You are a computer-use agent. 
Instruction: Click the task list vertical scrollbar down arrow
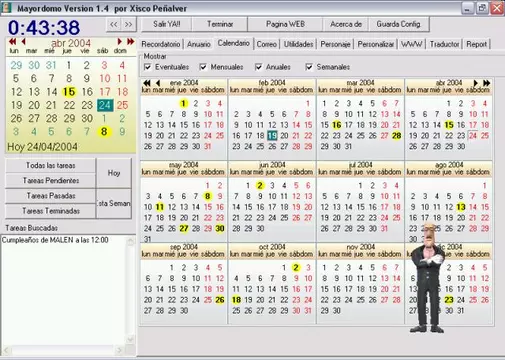point(130,340)
